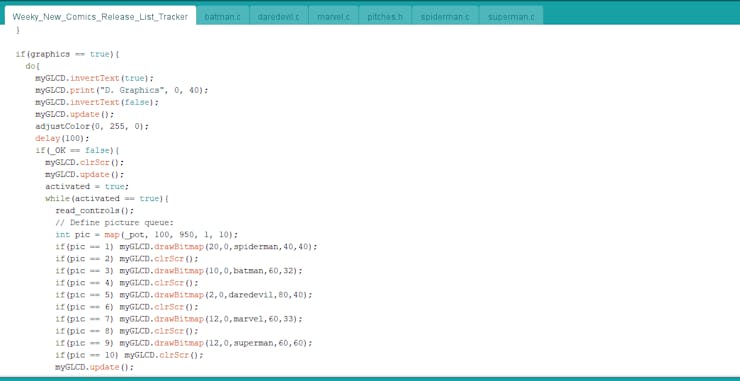
Task: Switch to the batman.c tab
Action: click(x=222, y=17)
